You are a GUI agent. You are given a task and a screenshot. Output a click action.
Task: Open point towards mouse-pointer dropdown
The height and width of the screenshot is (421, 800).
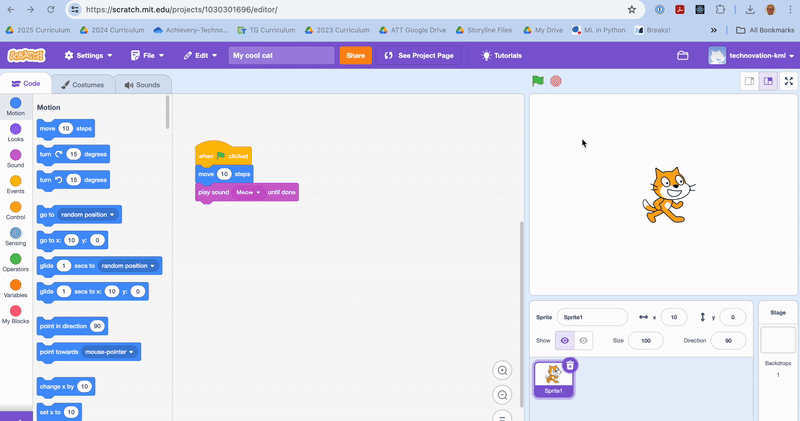[109, 352]
